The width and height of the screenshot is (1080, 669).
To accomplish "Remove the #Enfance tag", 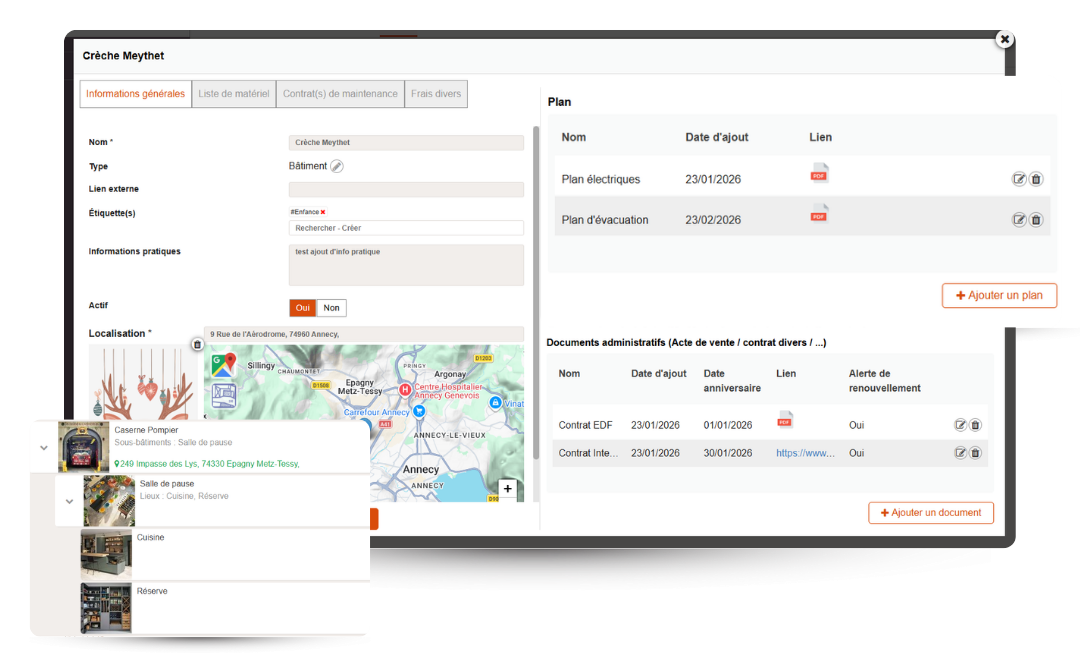I will (x=323, y=212).
